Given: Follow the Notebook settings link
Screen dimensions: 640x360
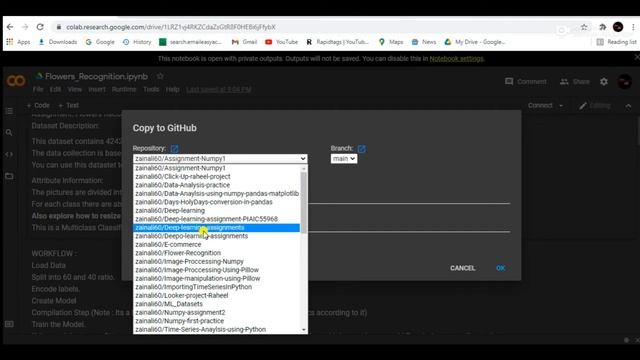Looking at the screenshot, I should pos(456,59).
